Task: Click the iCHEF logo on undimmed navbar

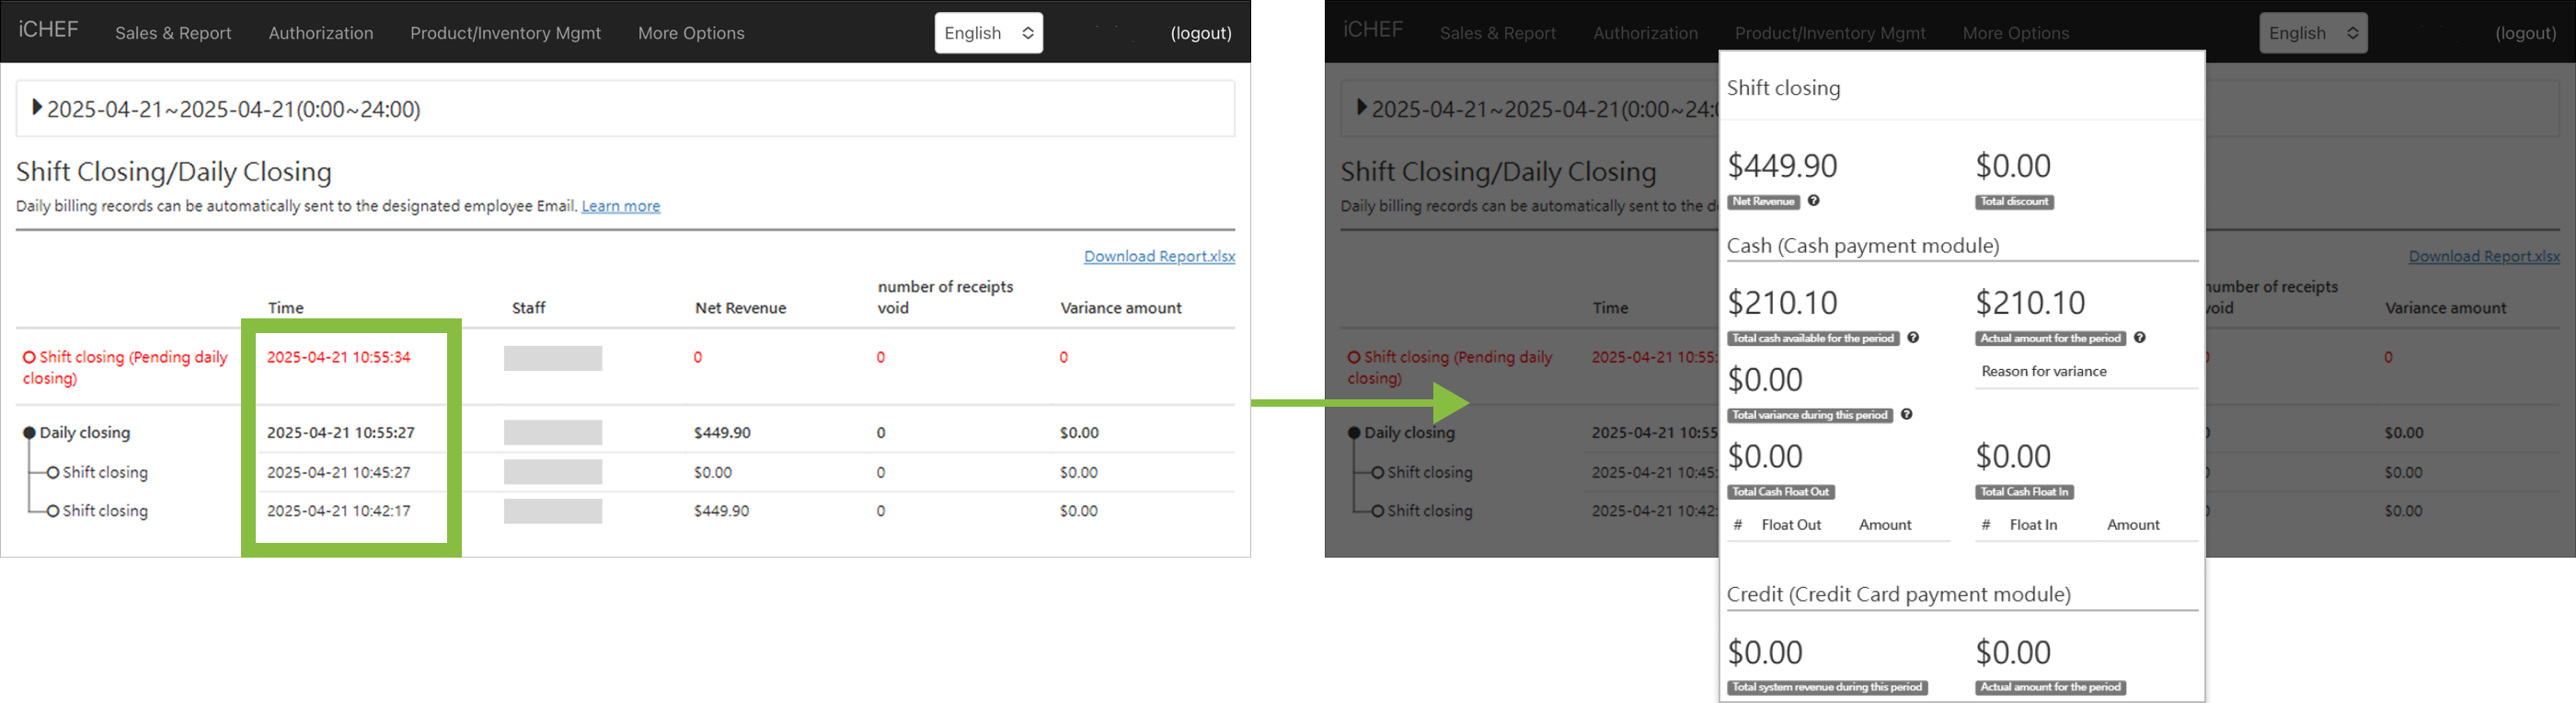Action: tap(48, 30)
